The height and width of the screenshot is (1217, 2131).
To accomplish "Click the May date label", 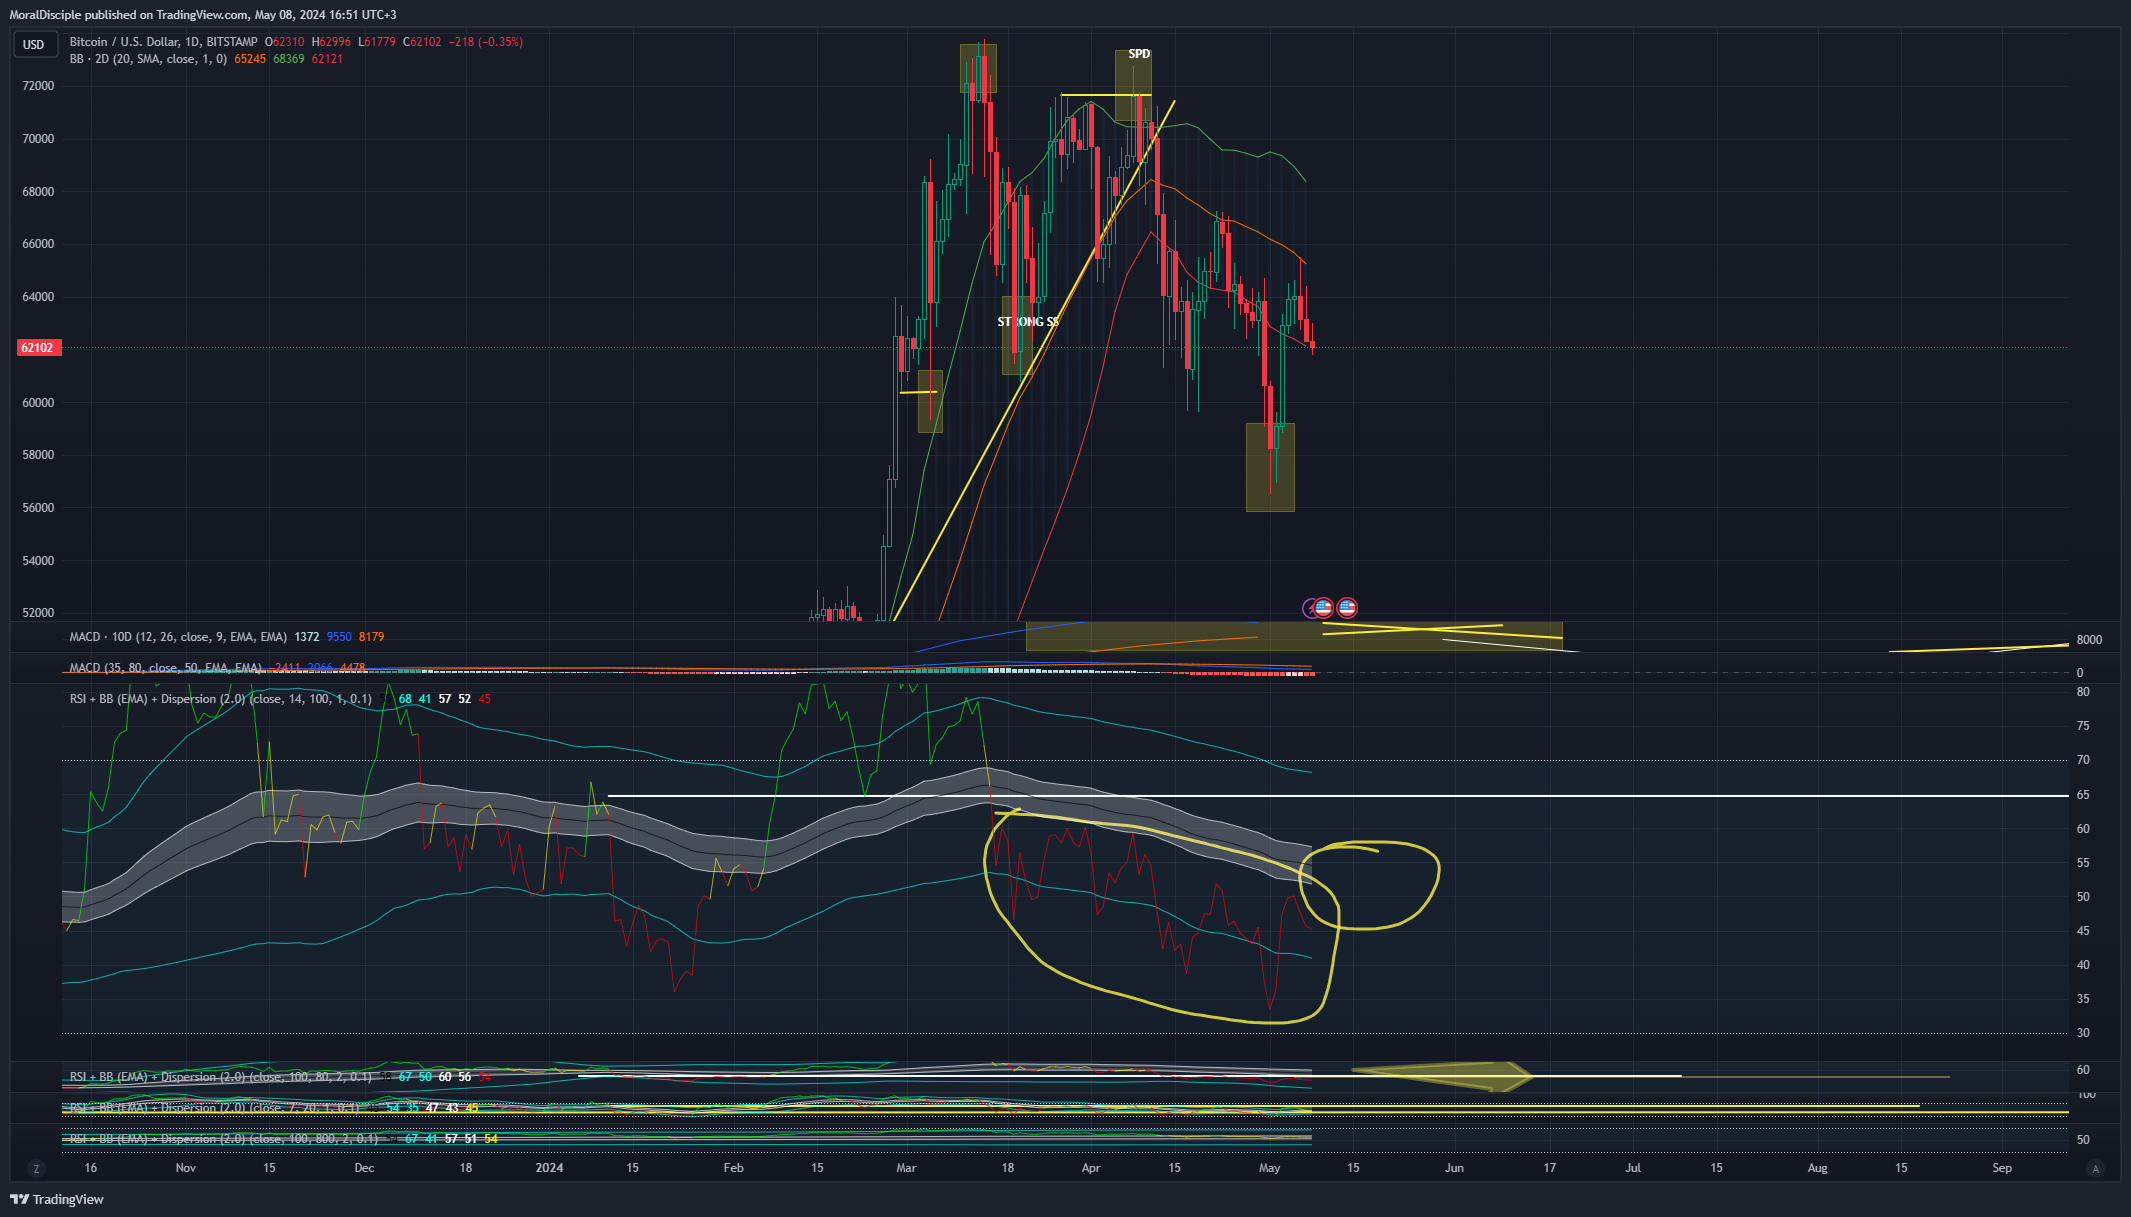I will click(x=1270, y=1168).
